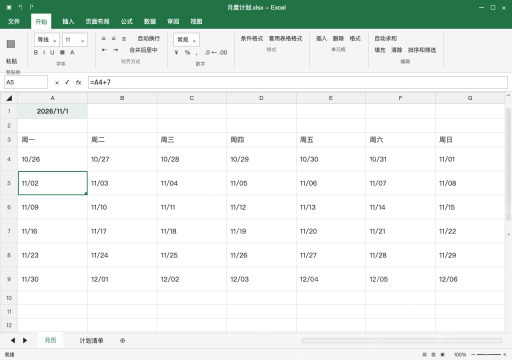Click the zoom slider in status bar

(489, 354)
